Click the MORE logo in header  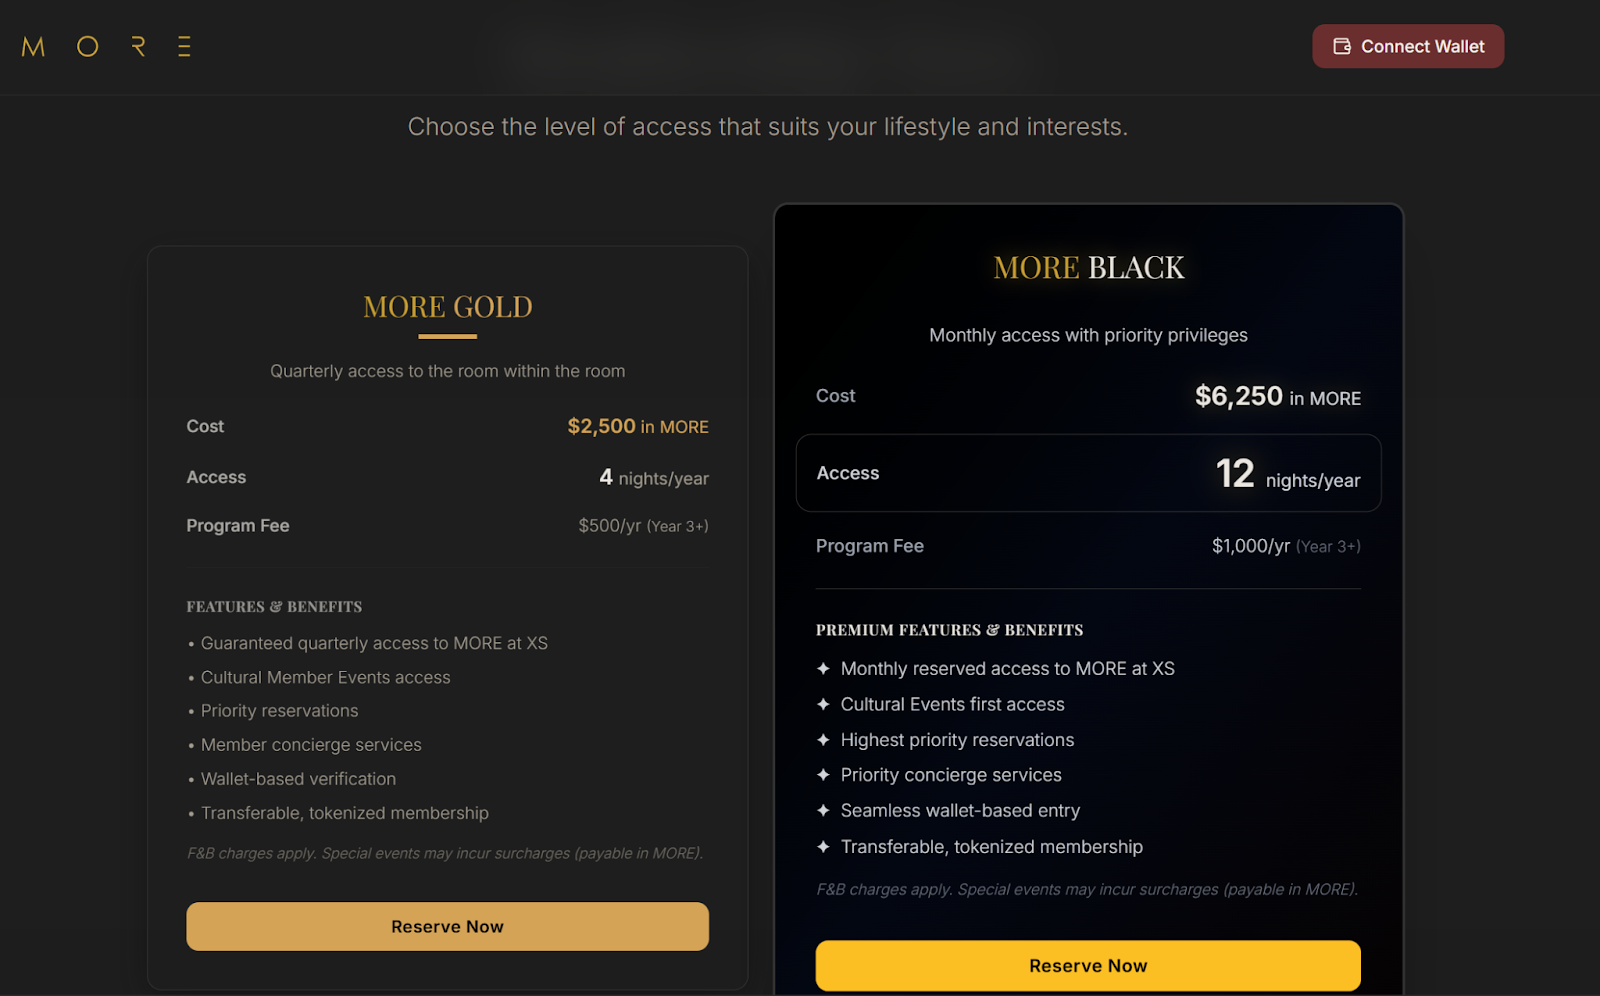pos(106,47)
